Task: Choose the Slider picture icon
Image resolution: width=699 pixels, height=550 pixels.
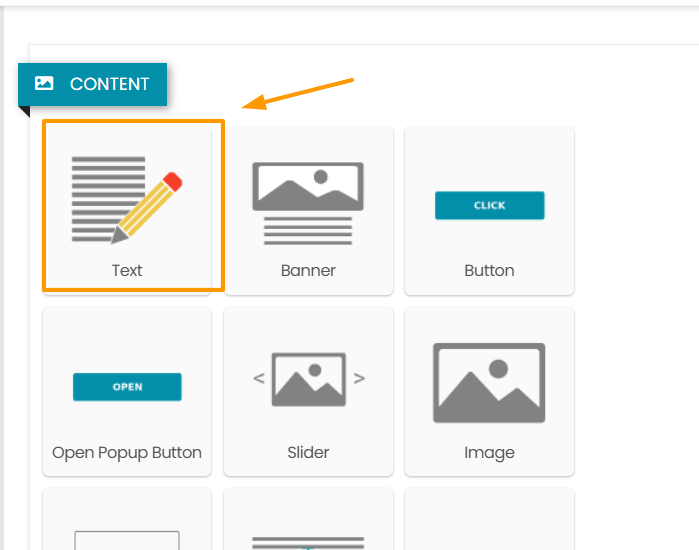Action: click(x=308, y=379)
